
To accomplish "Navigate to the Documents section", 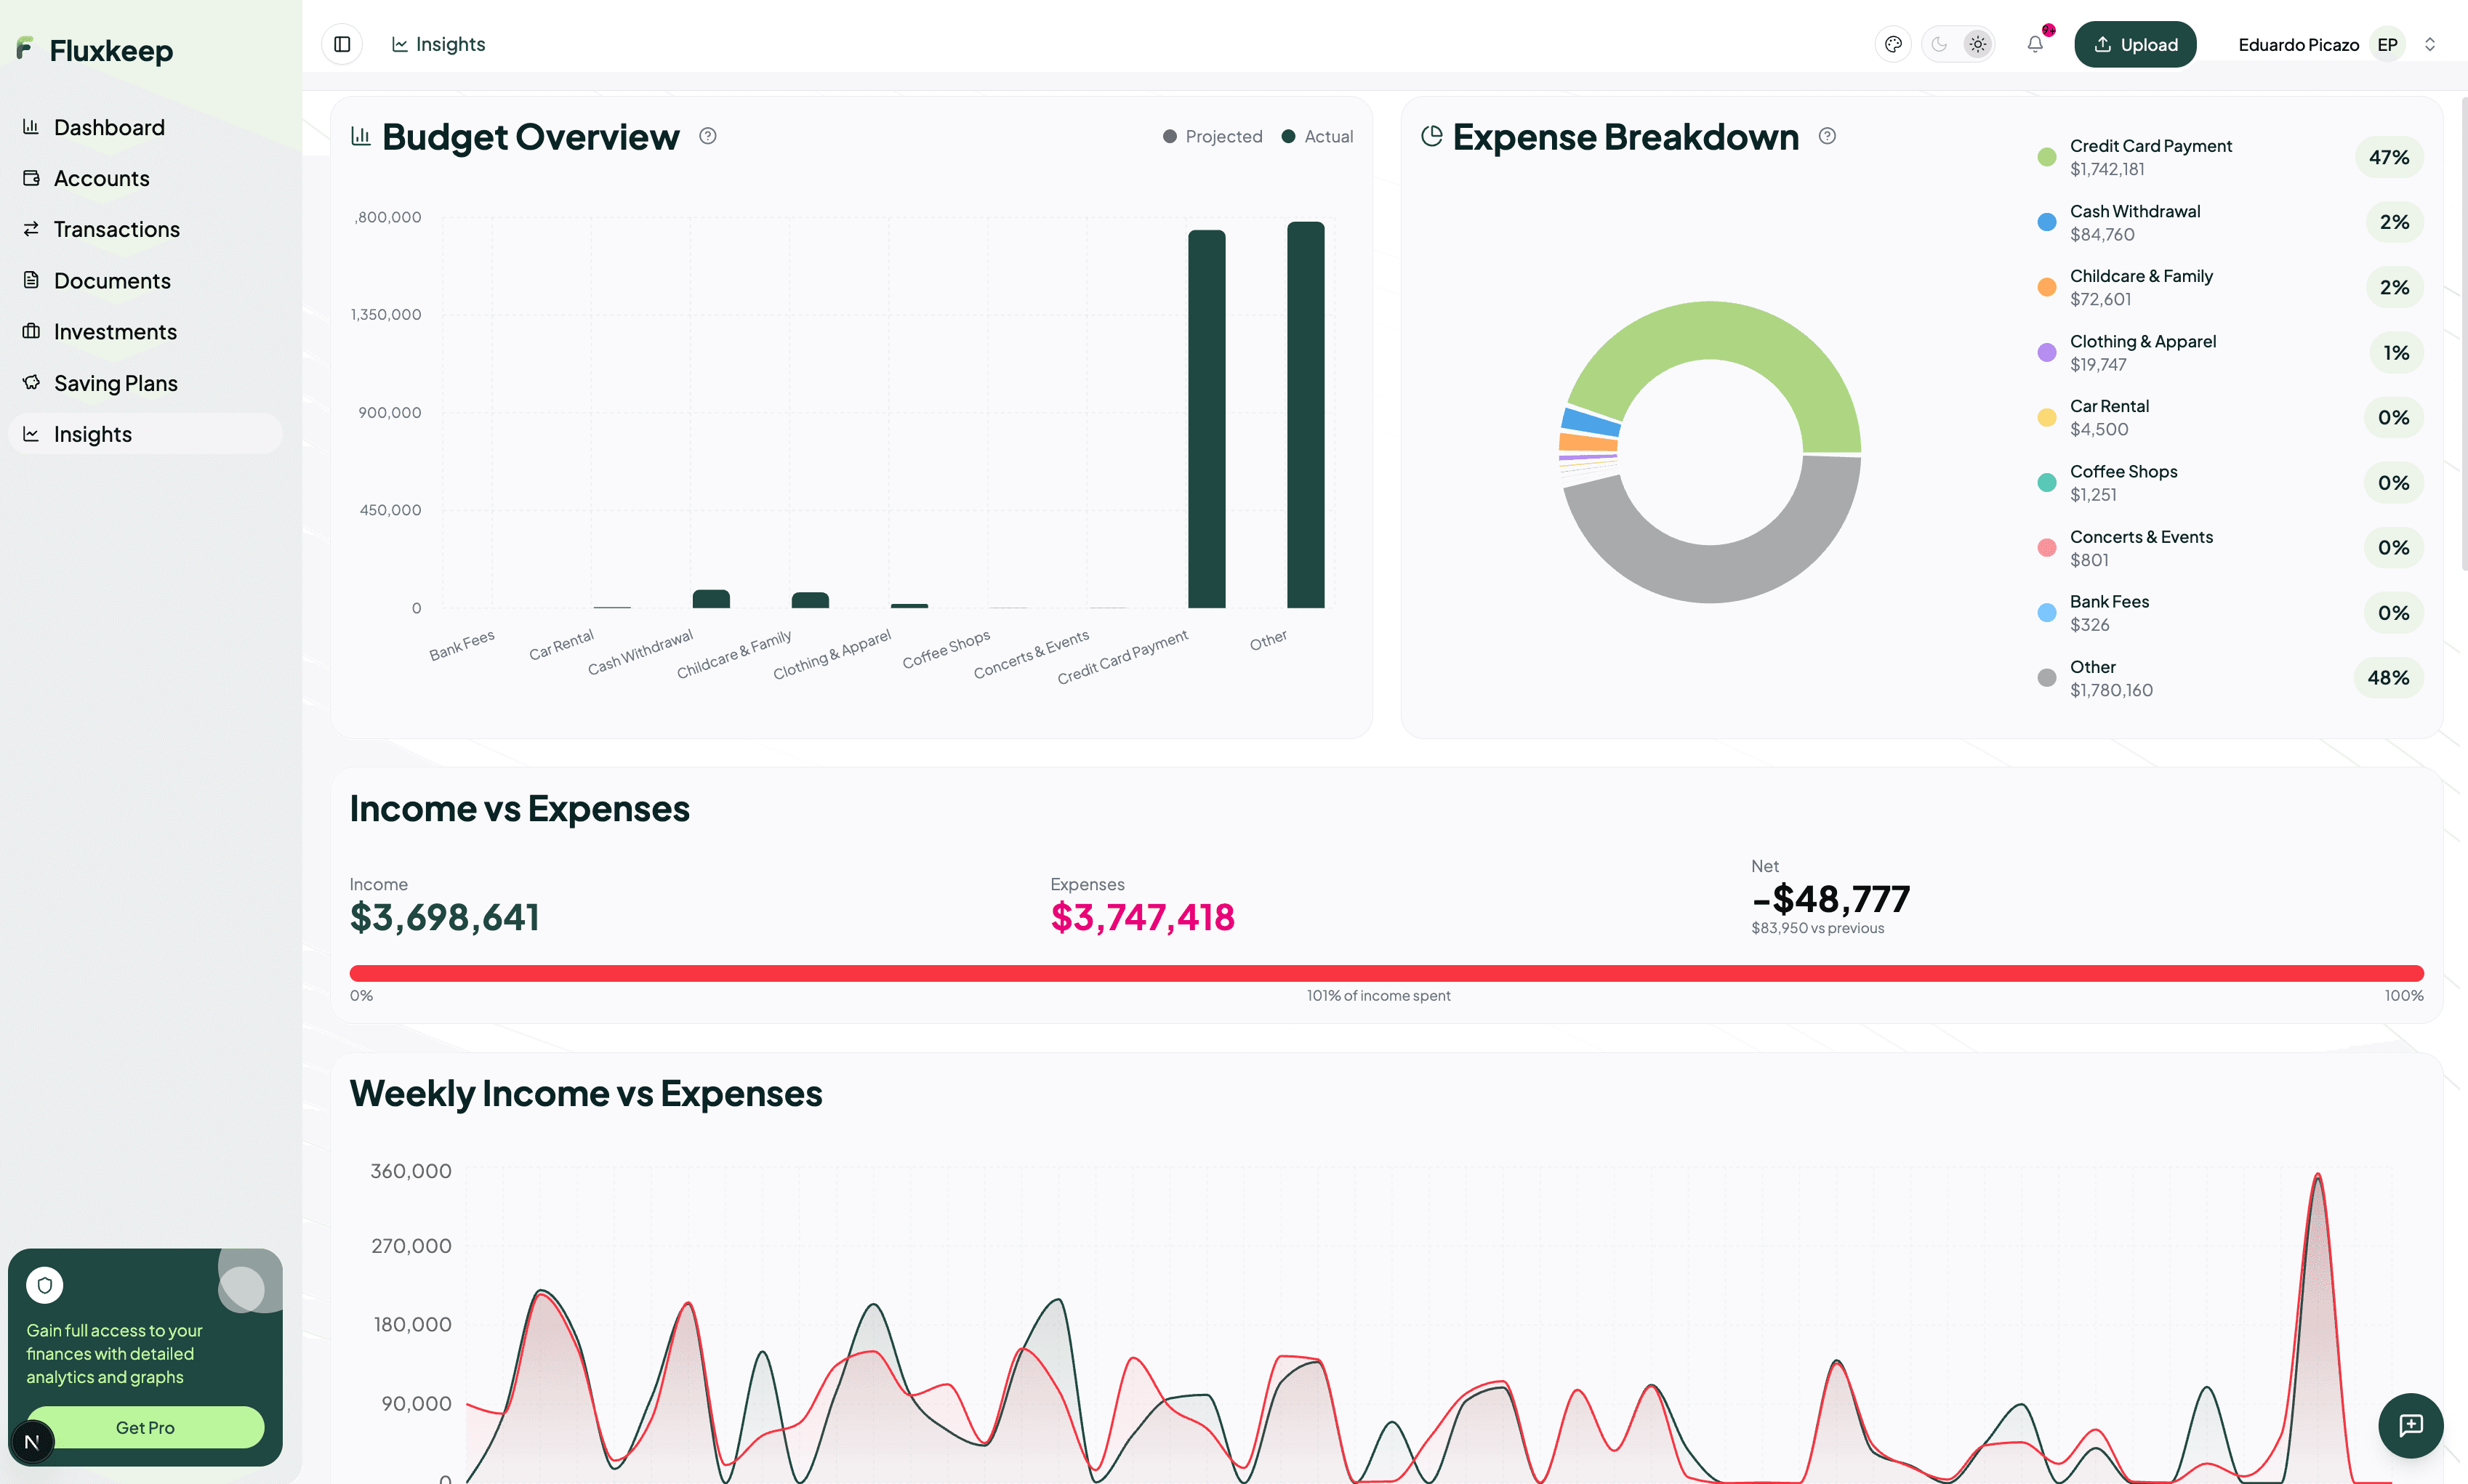I will coord(112,280).
